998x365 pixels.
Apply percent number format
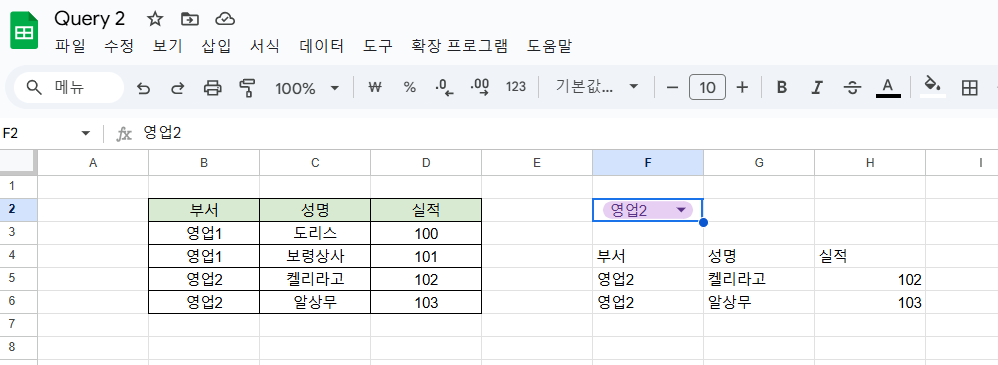click(409, 87)
